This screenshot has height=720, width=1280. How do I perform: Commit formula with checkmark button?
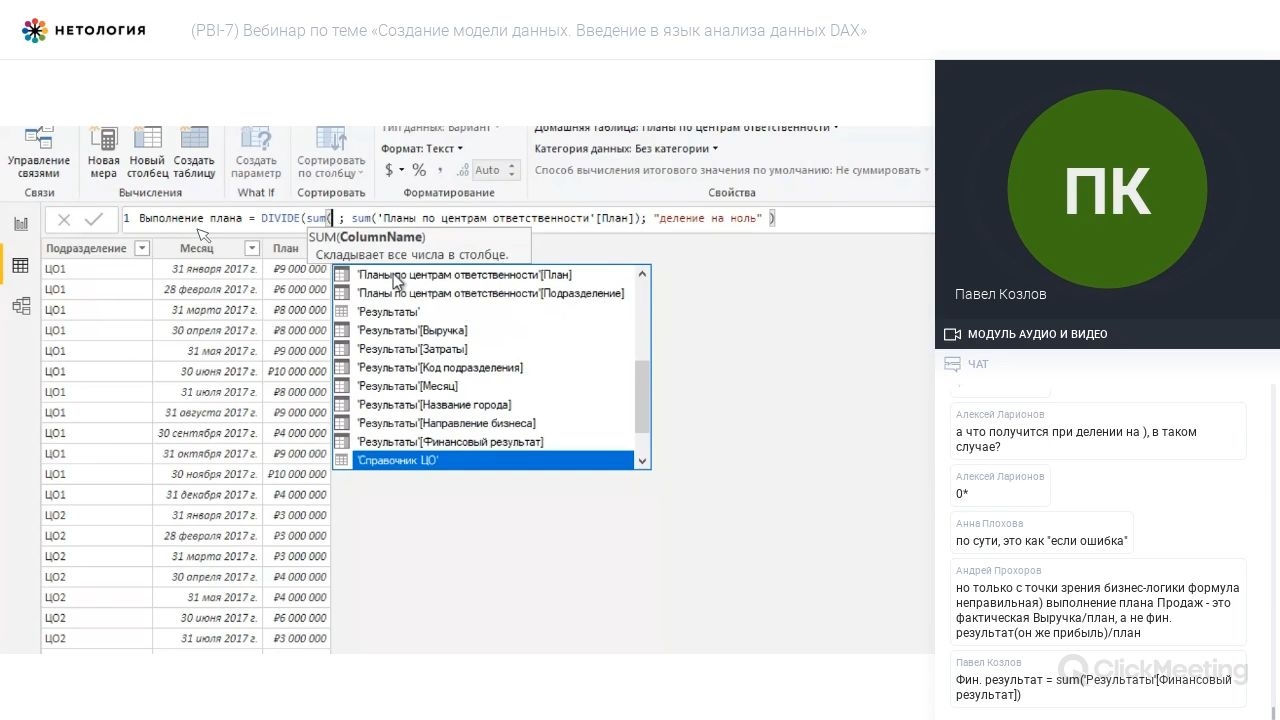[94, 219]
